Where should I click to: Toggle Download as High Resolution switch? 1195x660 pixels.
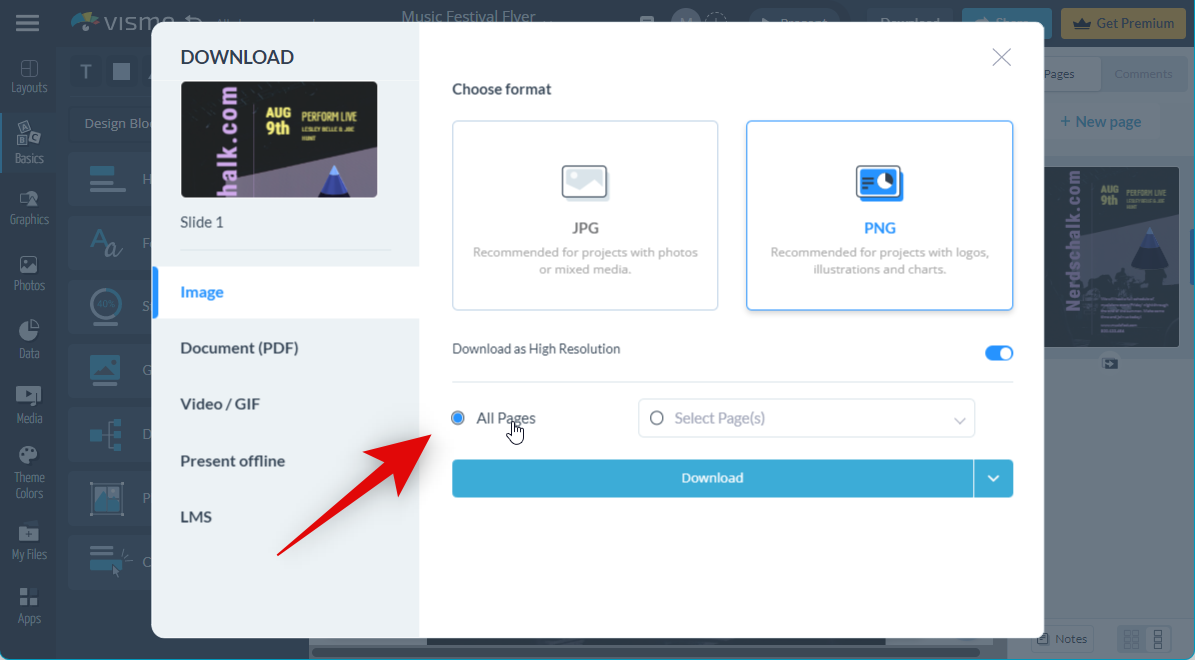point(998,353)
